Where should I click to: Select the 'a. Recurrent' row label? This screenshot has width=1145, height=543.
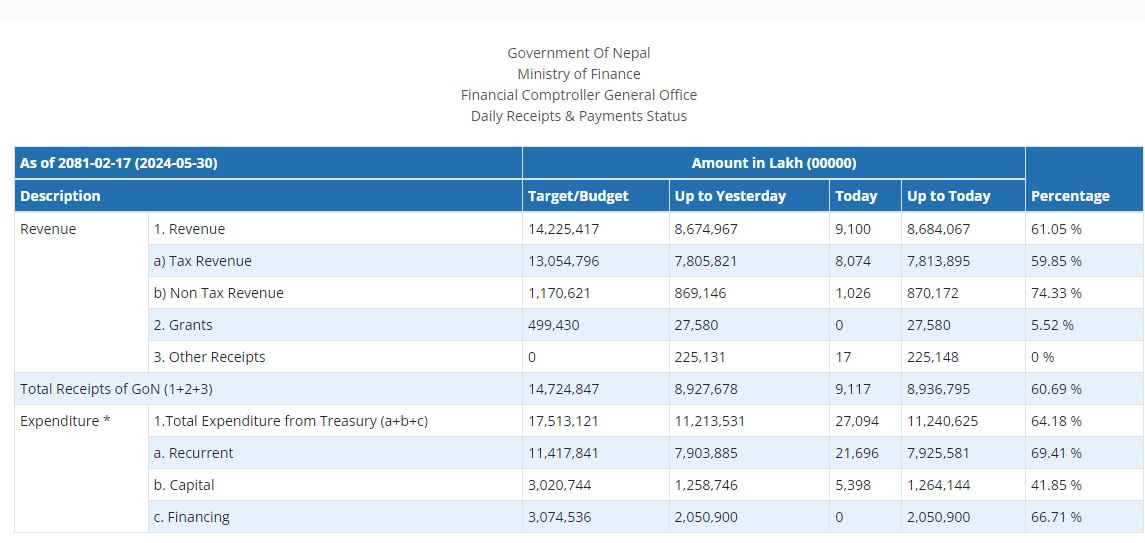pyautogui.click(x=193, y=453)
